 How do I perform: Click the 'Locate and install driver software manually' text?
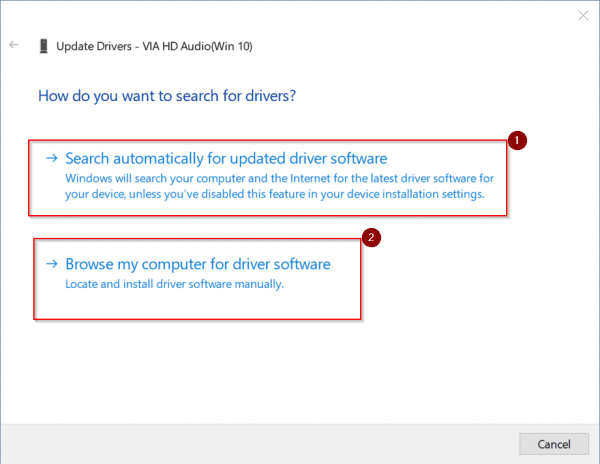coord(175,284)
